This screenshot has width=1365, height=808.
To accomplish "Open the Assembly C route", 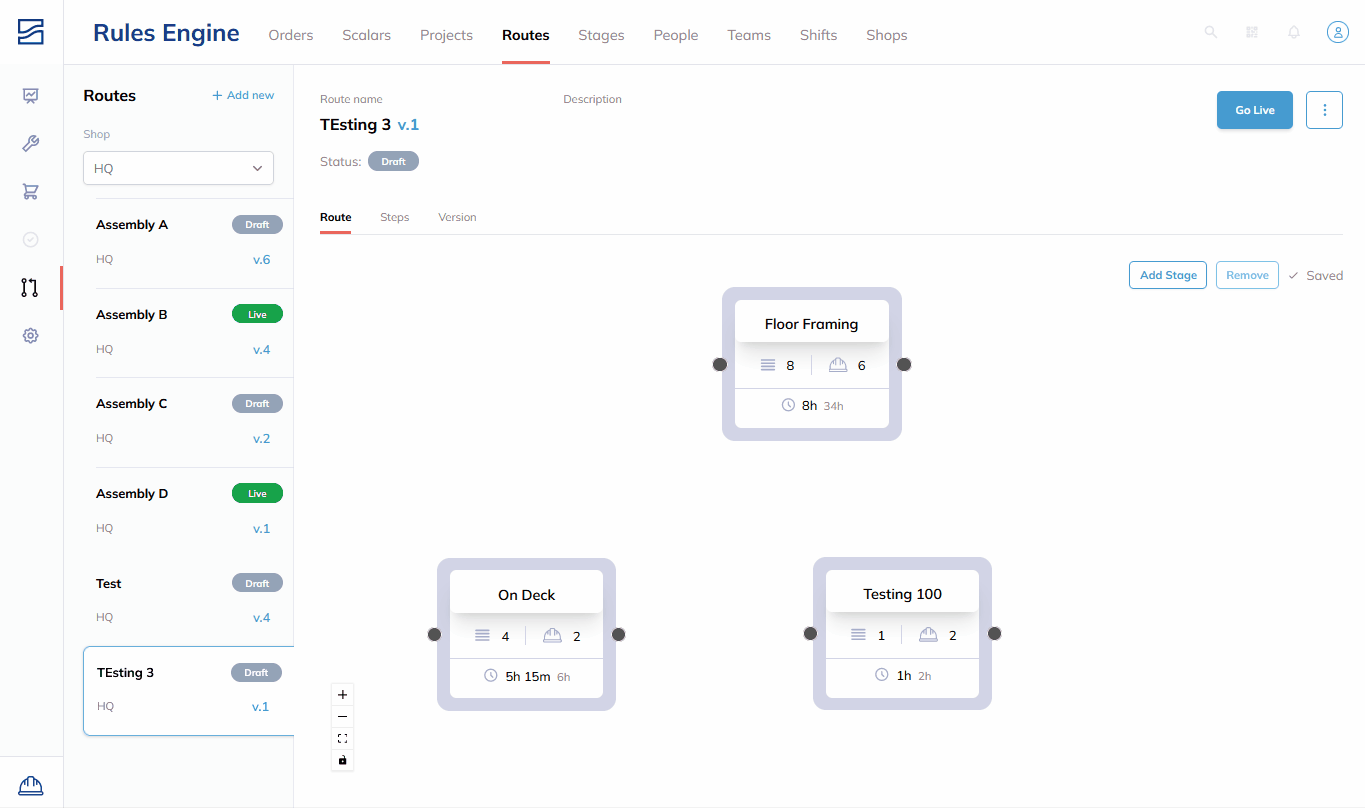I will (189, 422).
